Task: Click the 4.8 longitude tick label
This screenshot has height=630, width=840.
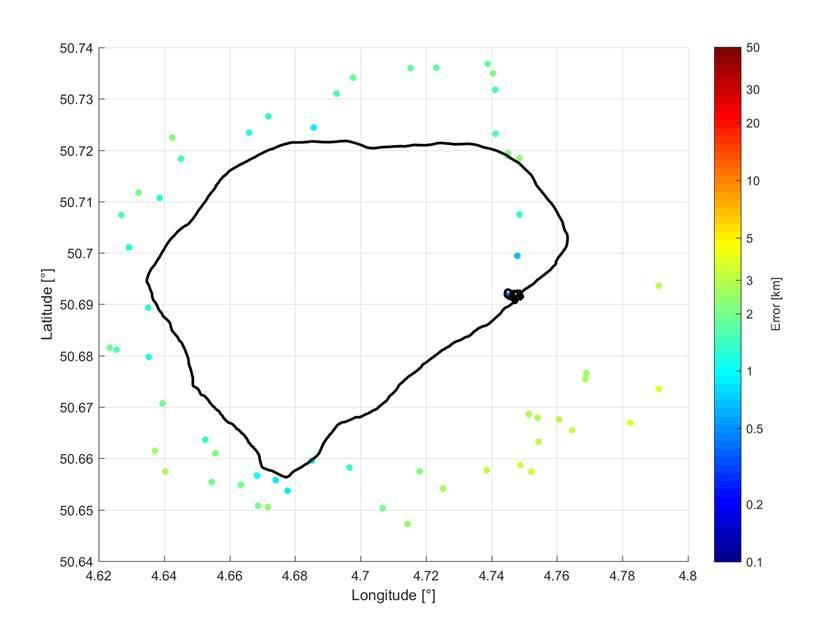Action: pos(688,576)
